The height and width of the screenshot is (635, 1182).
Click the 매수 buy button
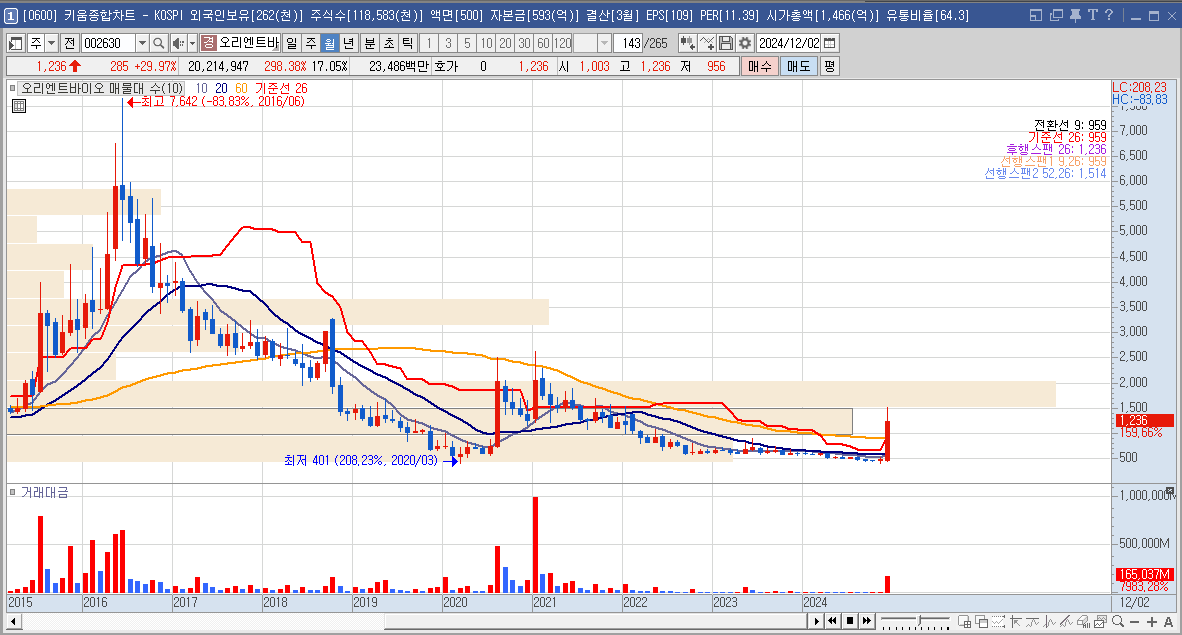click(x=760, y=66)
